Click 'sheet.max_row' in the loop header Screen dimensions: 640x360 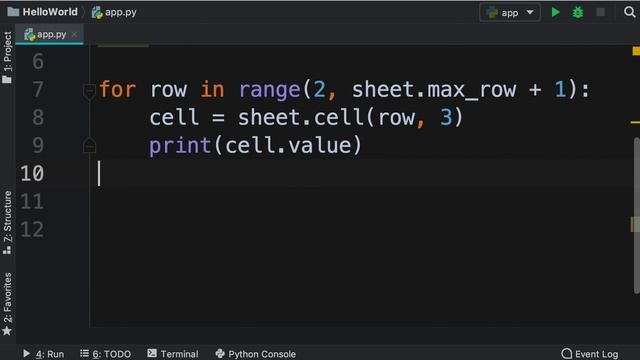pyautogui.click(x=434, y=90)
